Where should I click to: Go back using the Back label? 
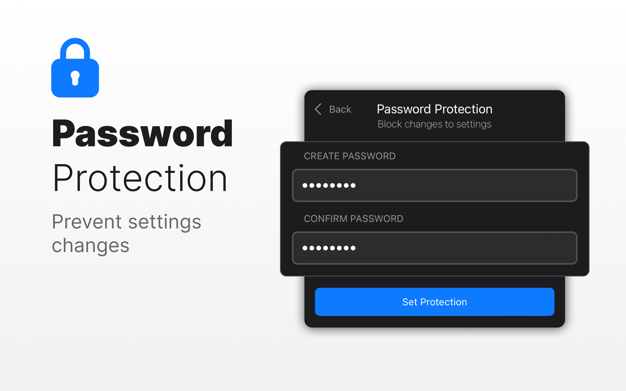coord(340,109)
